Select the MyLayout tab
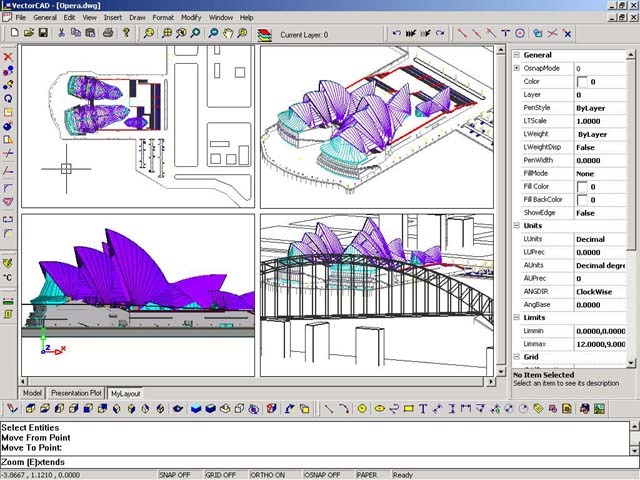This screenshot has height=480, width=640. click(x=126, y=393)
